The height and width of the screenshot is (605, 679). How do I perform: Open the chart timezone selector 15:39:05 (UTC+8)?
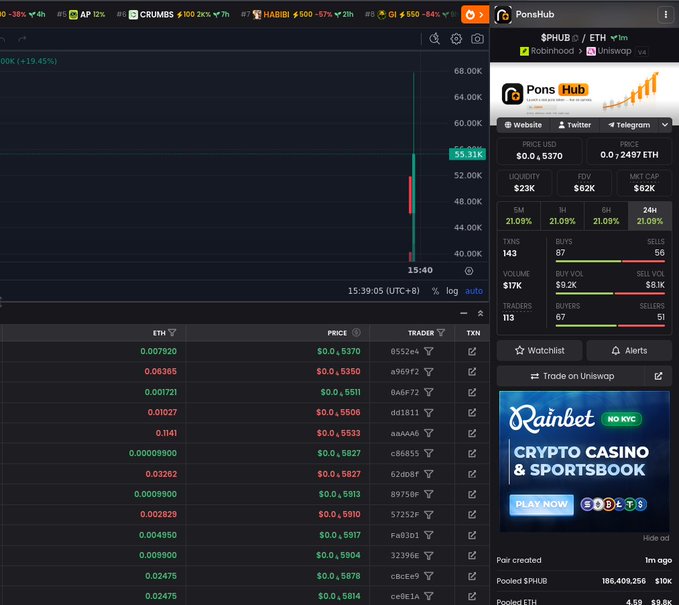tap(384, 291)
